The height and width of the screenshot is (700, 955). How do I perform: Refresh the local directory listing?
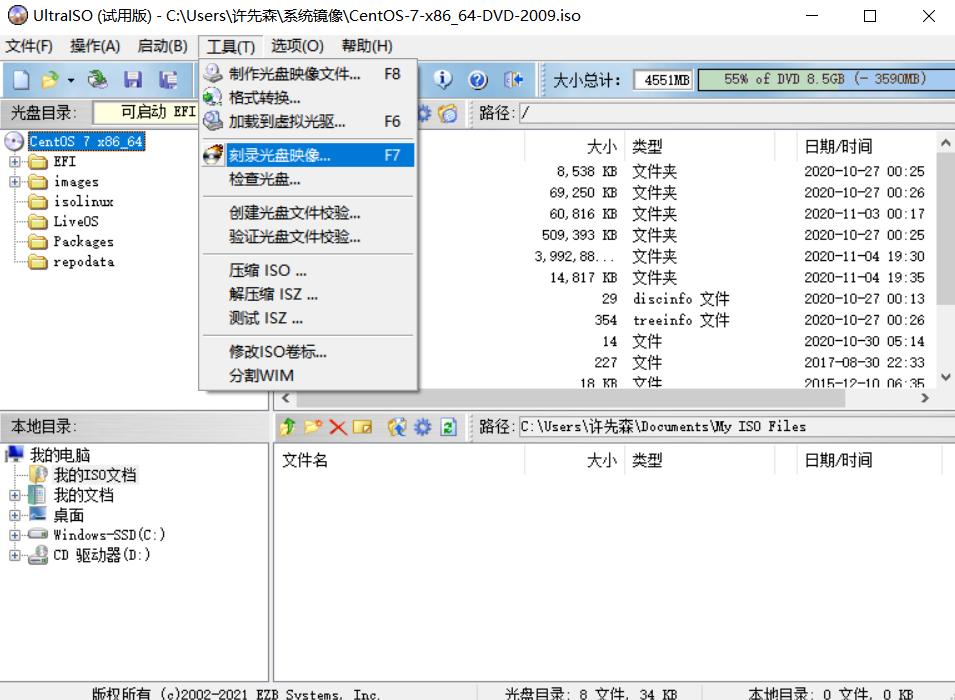(x=448, y=427)
